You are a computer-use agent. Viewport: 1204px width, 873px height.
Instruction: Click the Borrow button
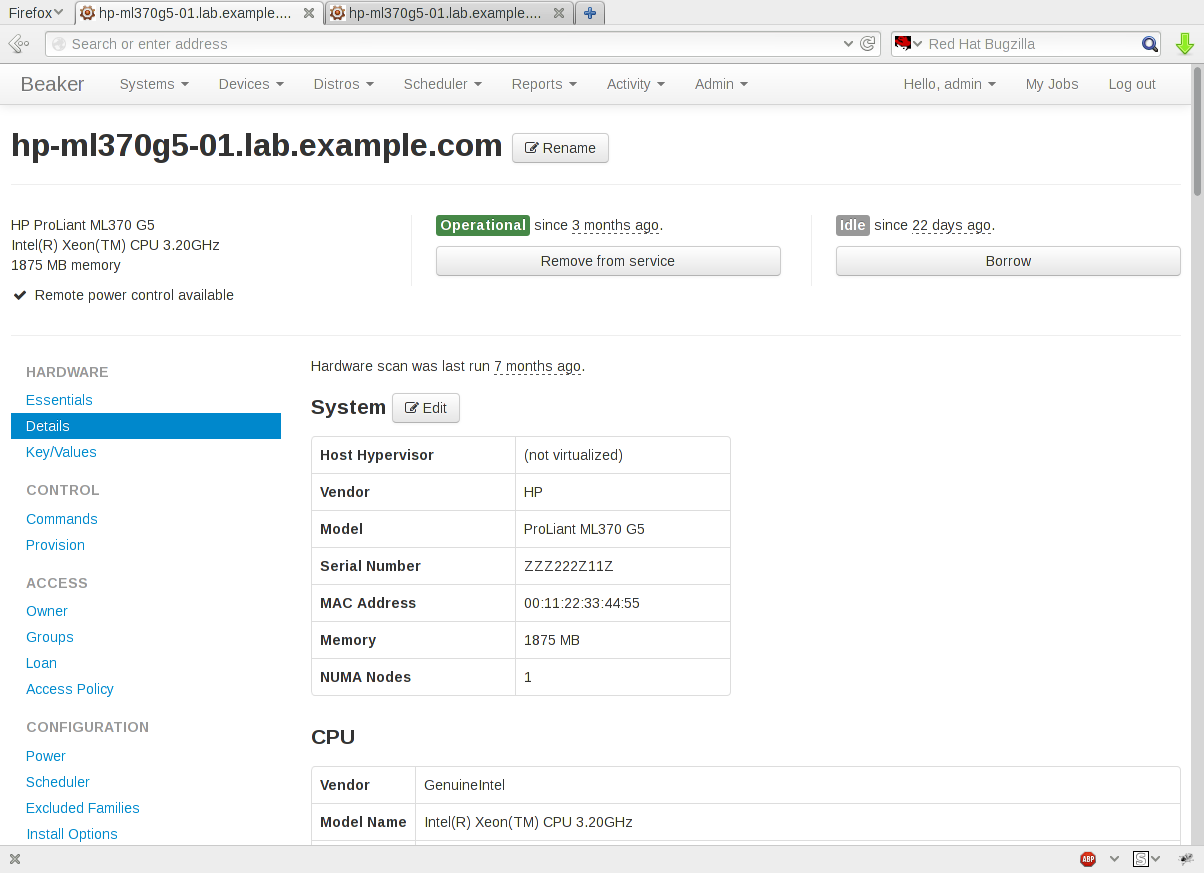(x=1008, y=261)
